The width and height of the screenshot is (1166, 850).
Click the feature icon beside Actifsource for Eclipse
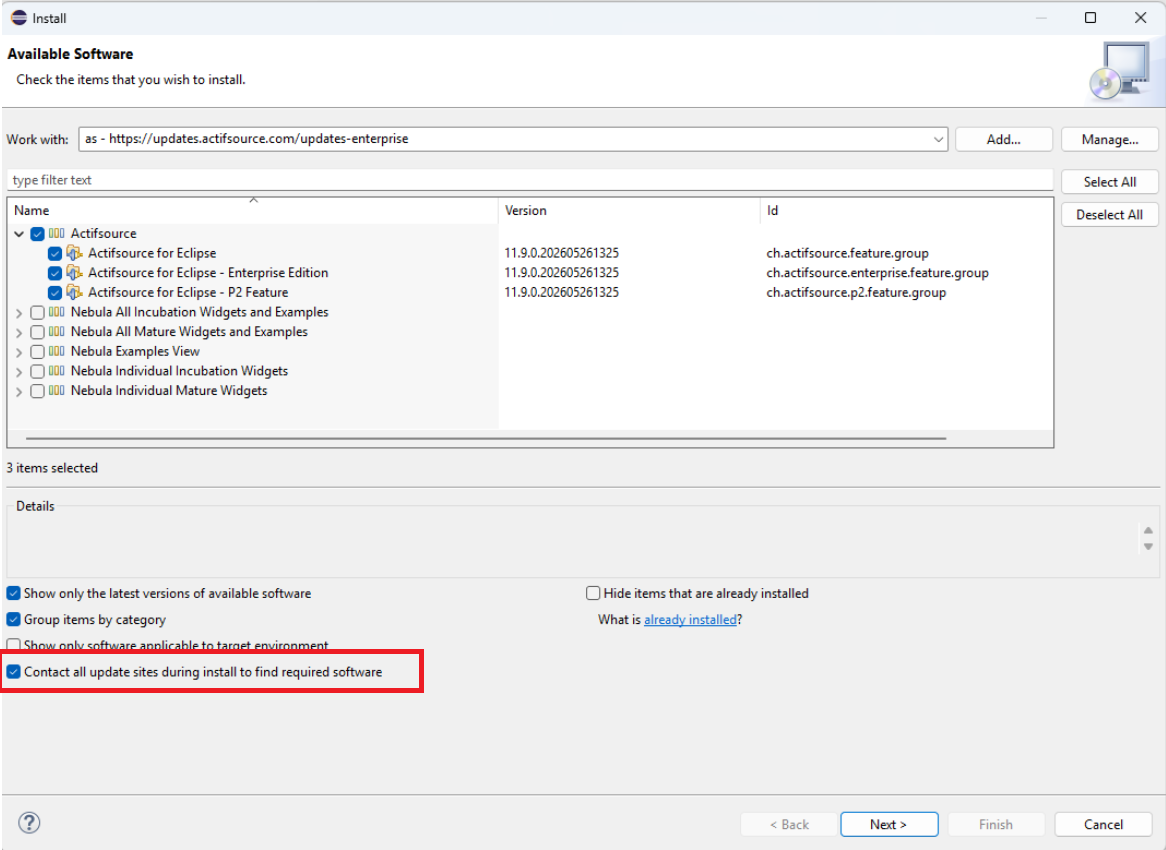pyautogui.click(x=74, y=253)
